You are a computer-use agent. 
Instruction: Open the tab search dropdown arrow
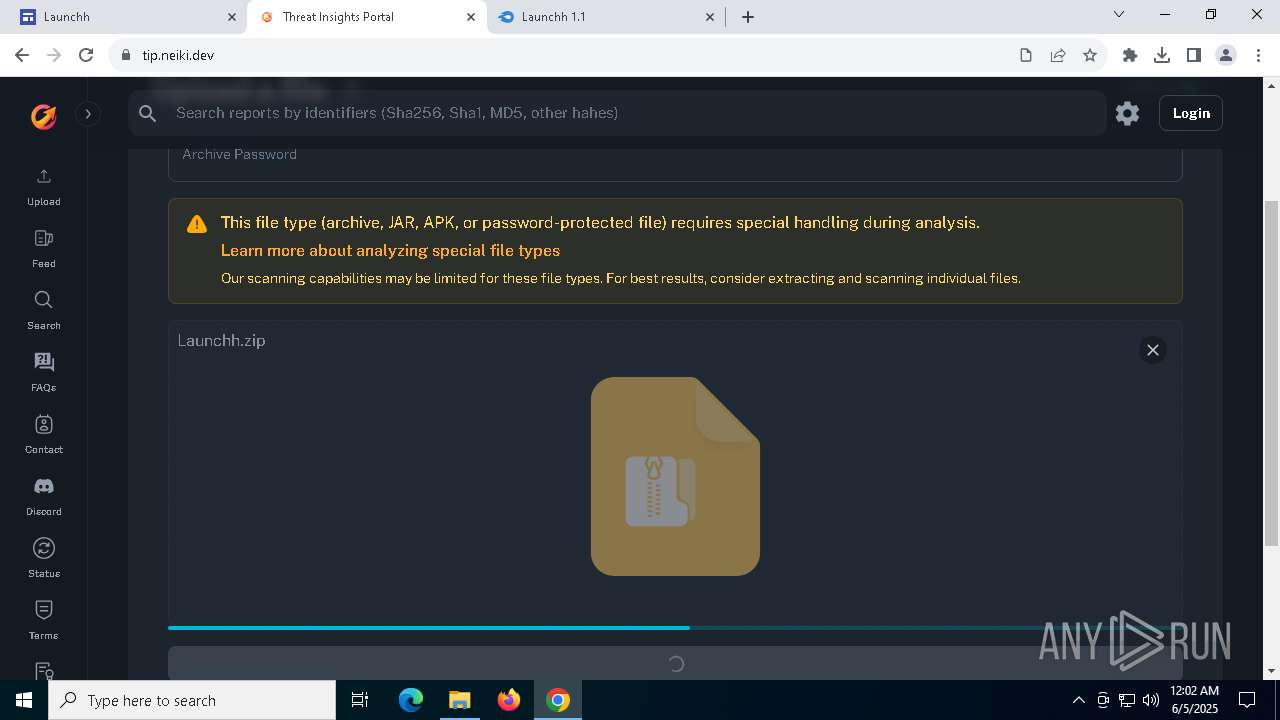(1119, 15)
